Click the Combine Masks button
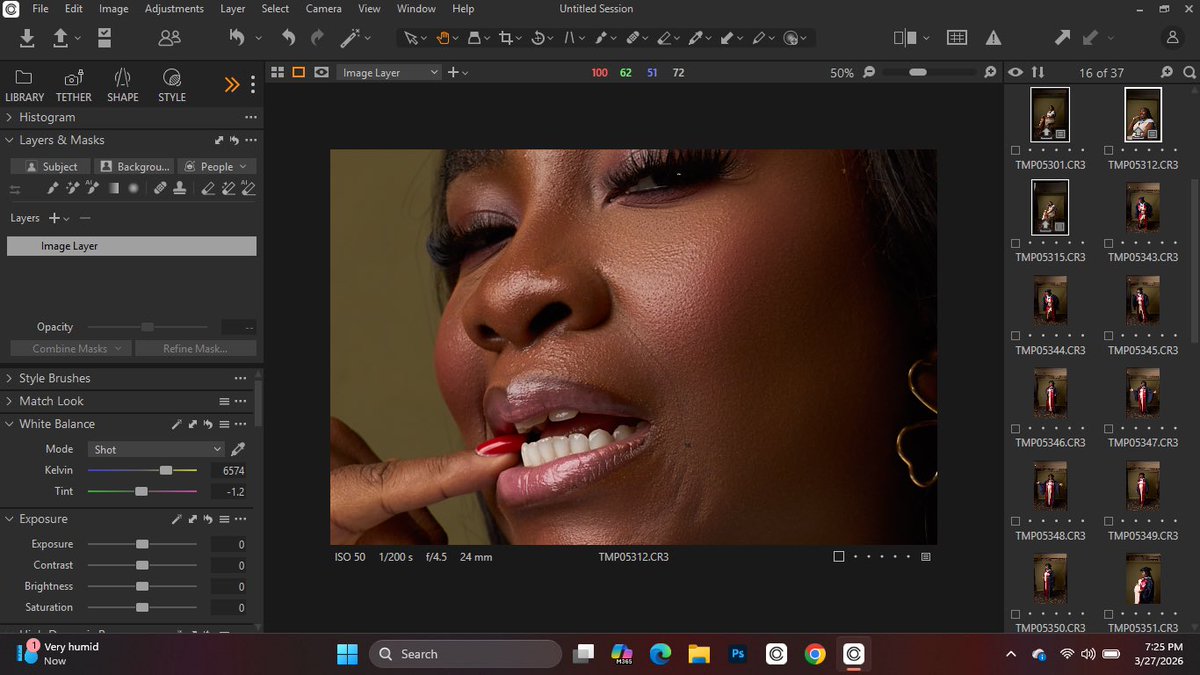1200x675 pixels. pos(70,349)
